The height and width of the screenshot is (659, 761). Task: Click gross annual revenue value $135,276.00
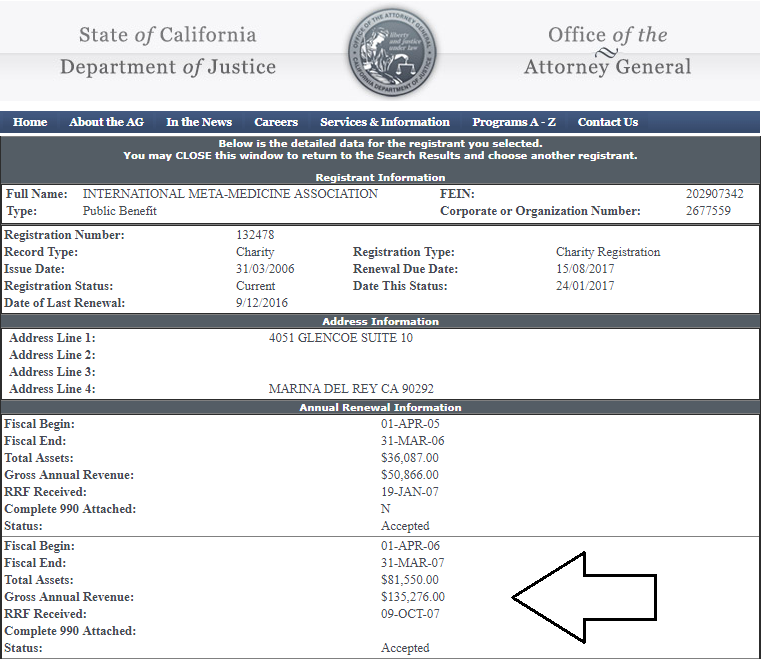(413, 597)
